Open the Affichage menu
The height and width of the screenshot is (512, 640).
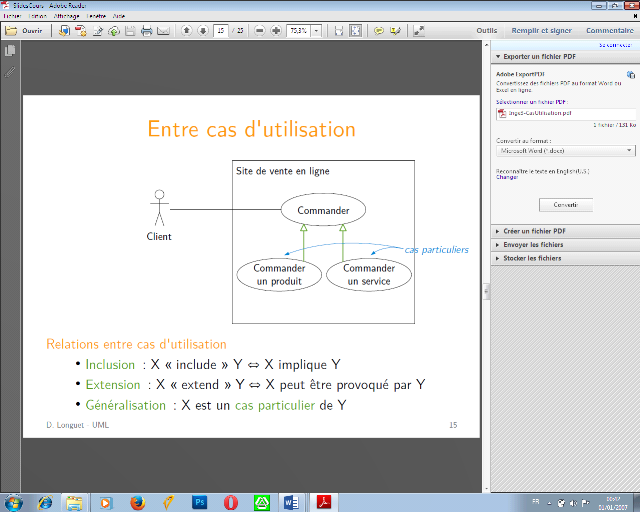pyautogui.click(x=67, y=17)
